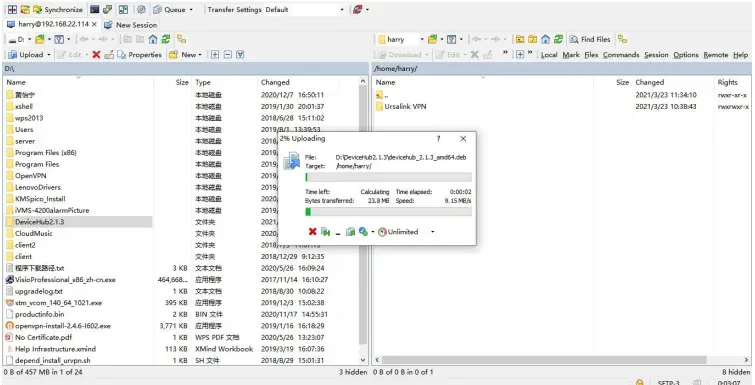The height and width of the screenshot is (385, 755).
Task: Open the Mark menu
Action: (x=571, y=55)
